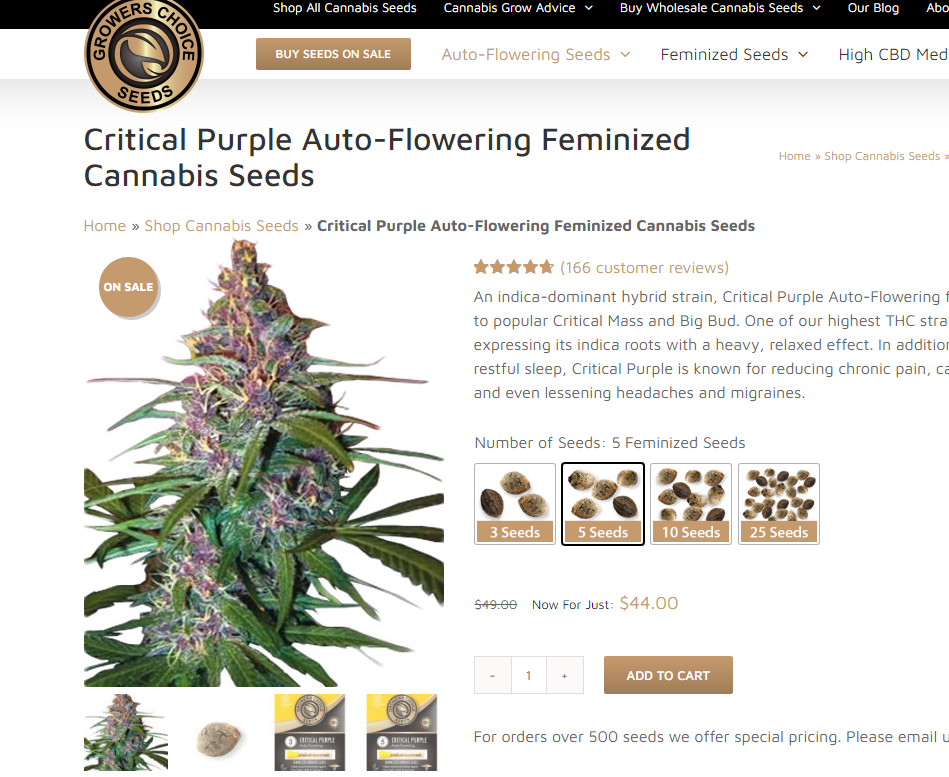Go to Our Blog
This screenshot has width=949, height=777.
pyautogui.click(x=873, y=8)
